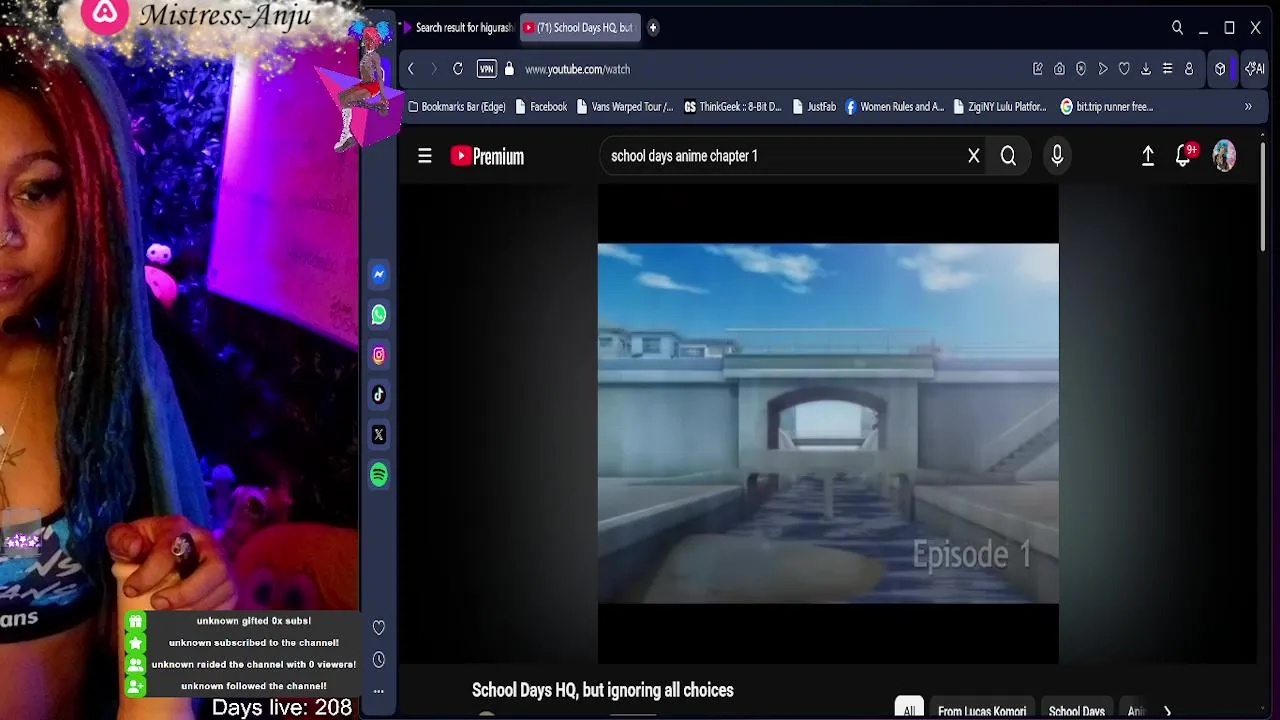Screen dimensions: 1280x720
Task: Open the easy setup sliders icon
Action: pyautogui.click(x=1167, y=69)
